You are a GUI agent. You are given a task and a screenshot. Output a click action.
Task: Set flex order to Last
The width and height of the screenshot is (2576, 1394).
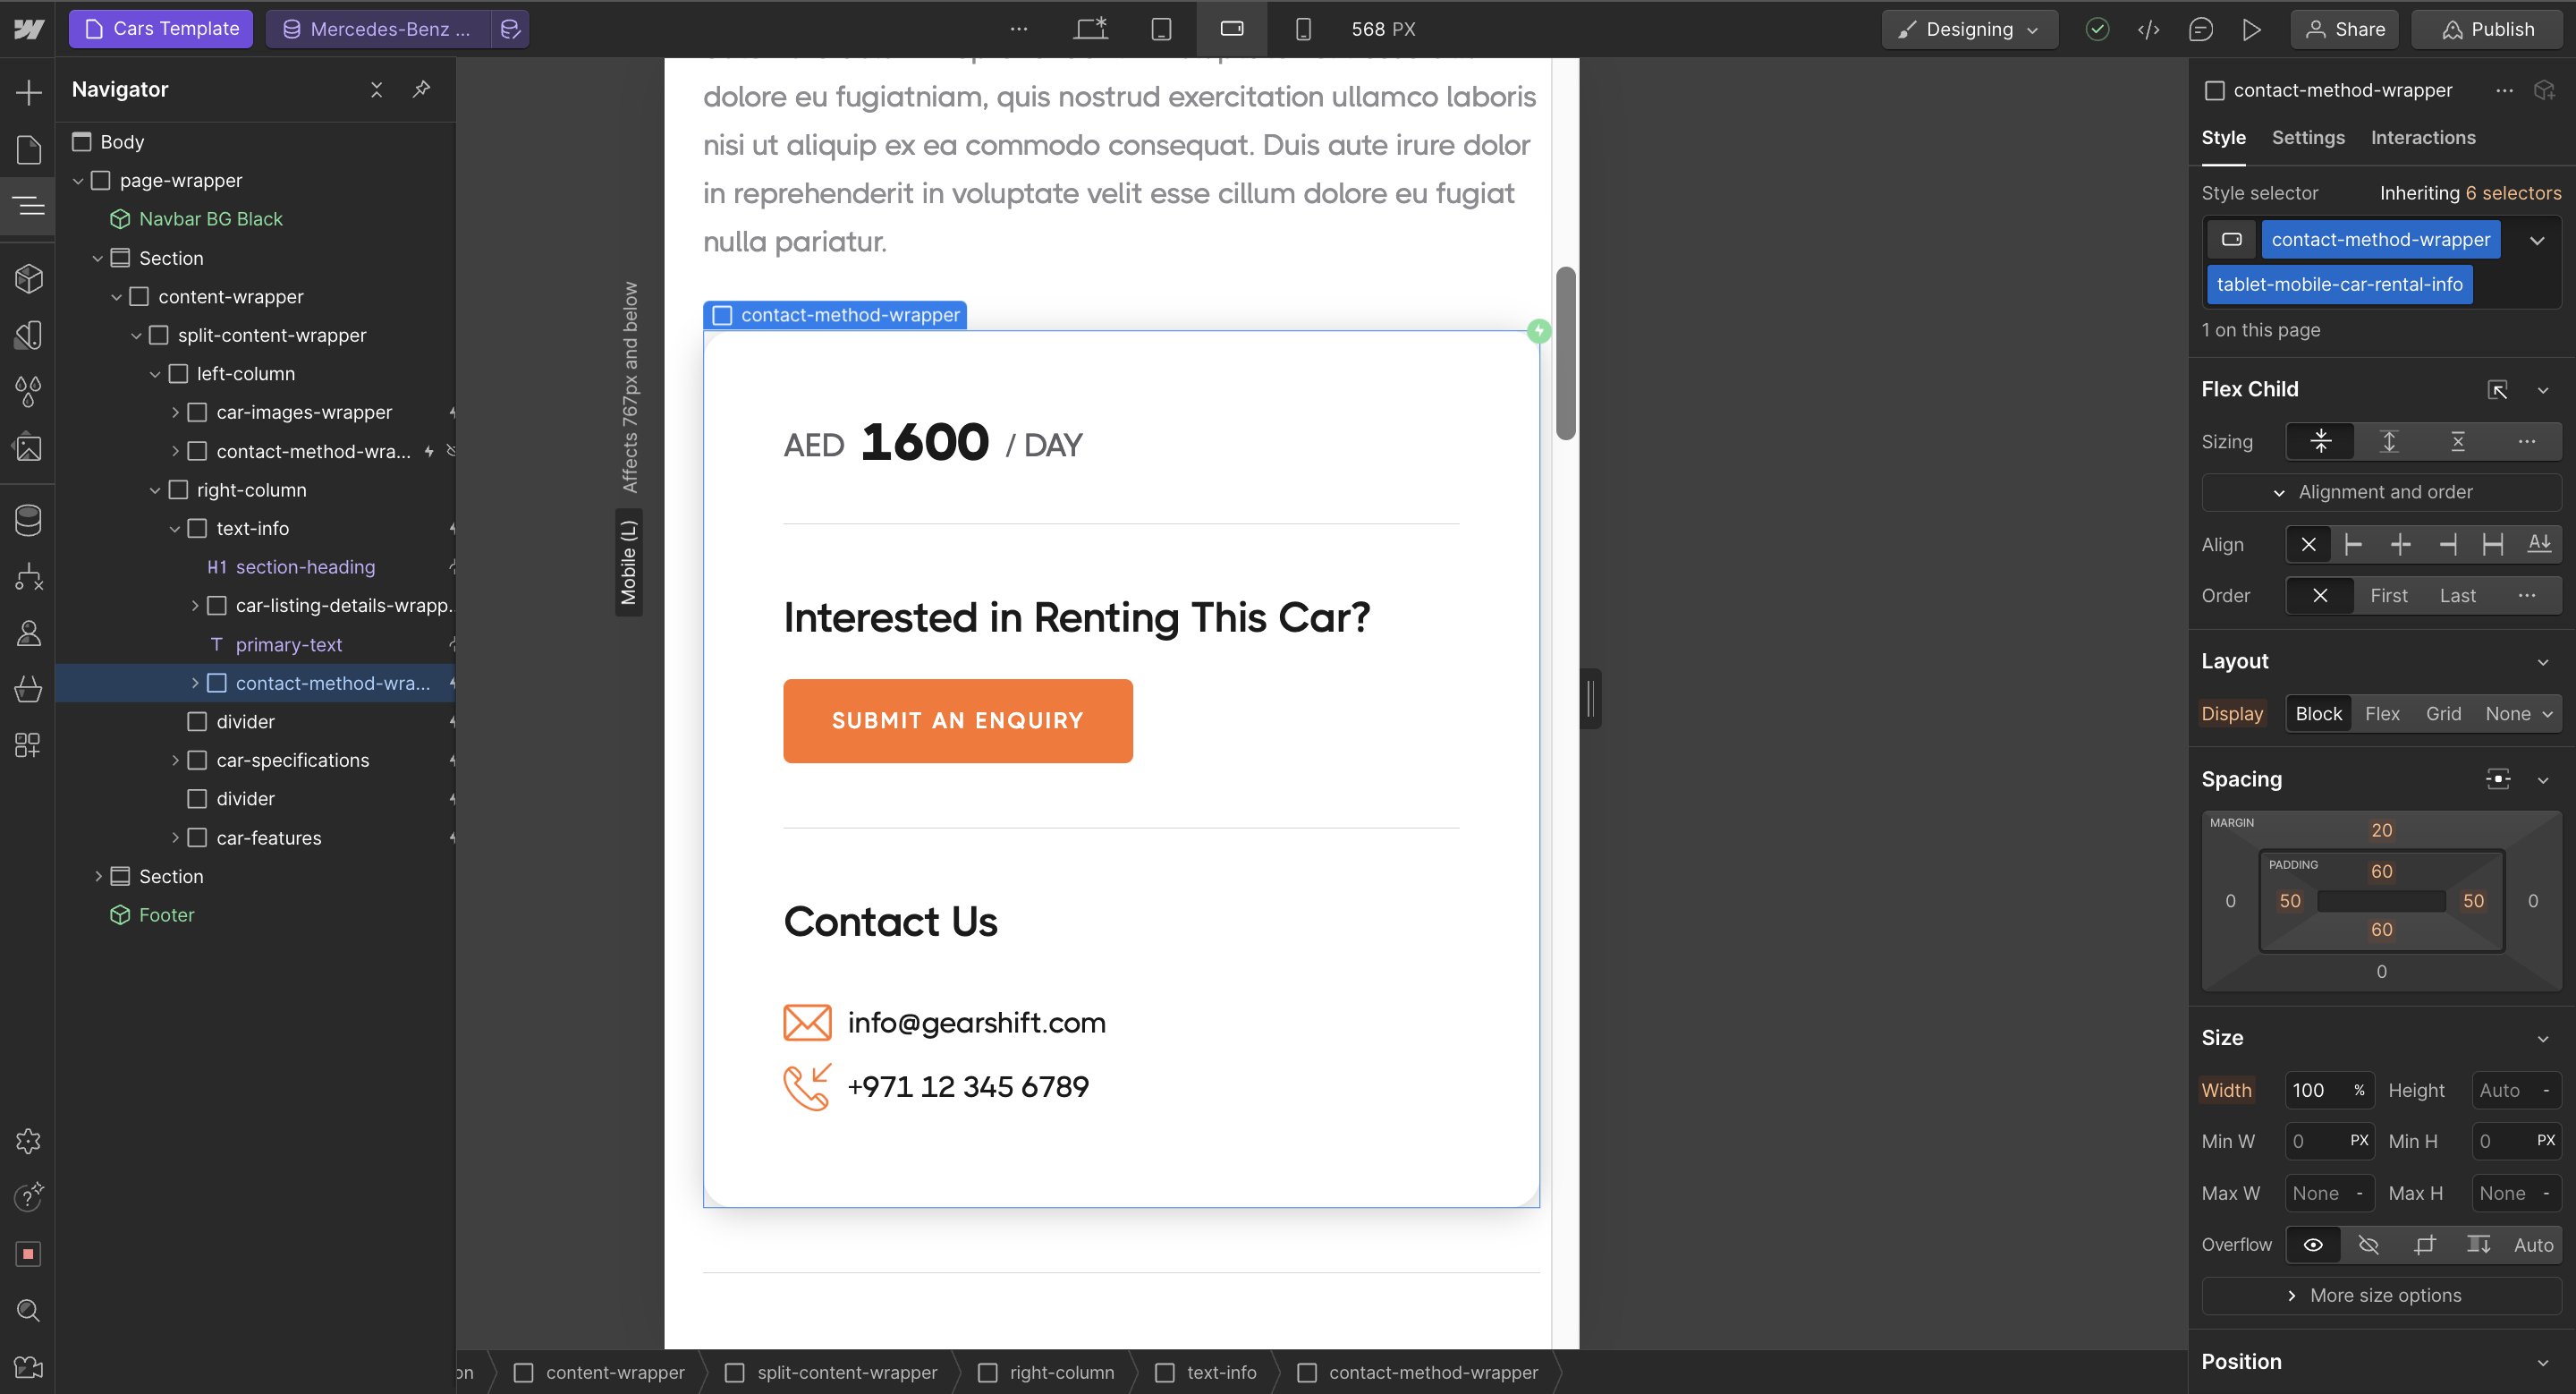point(2457,595)
